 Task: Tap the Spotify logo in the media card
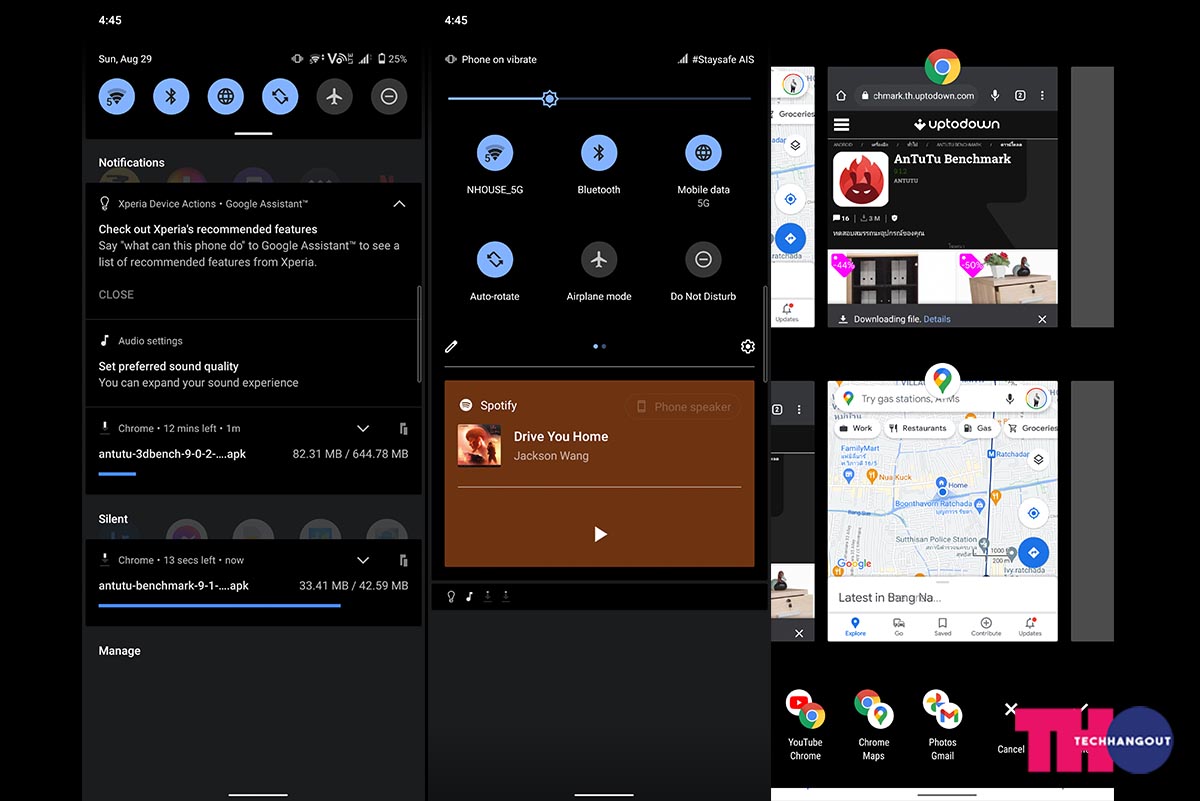(x=465, y=405)
